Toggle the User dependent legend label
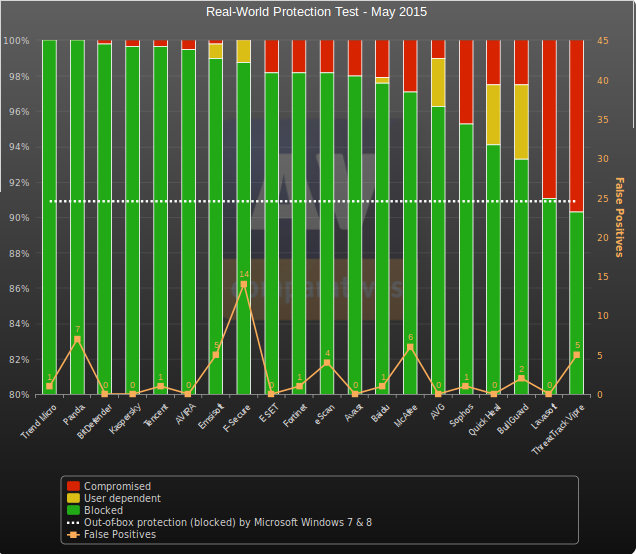 122,498
